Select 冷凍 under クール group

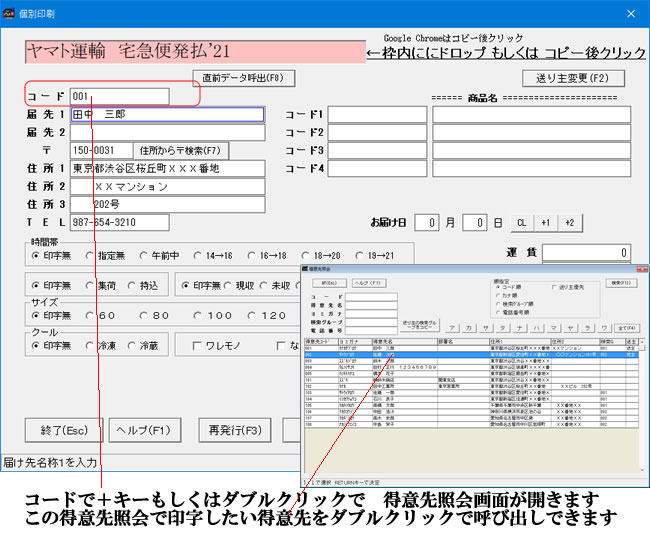(x=91, y=345)
